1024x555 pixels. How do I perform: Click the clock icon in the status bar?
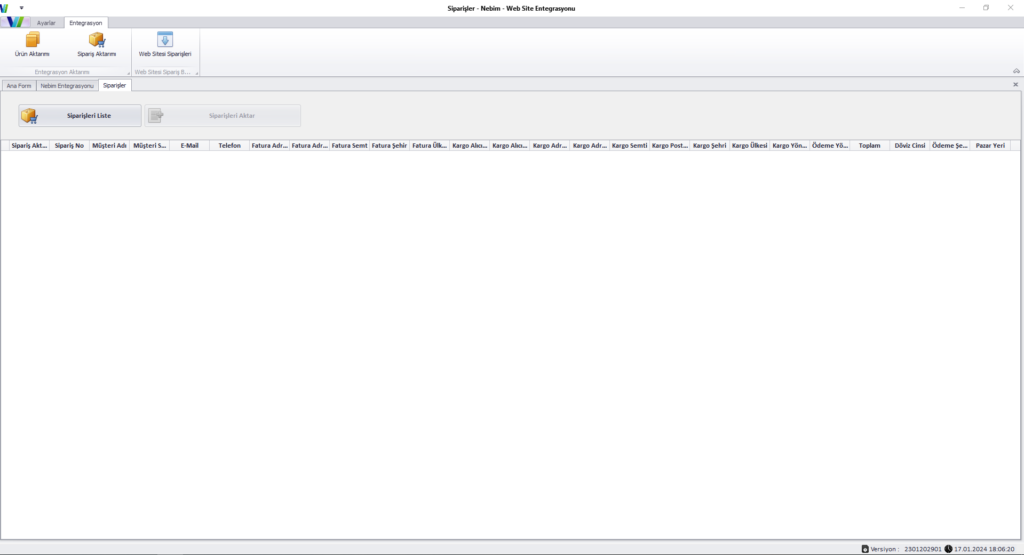(x=948, y=548)
